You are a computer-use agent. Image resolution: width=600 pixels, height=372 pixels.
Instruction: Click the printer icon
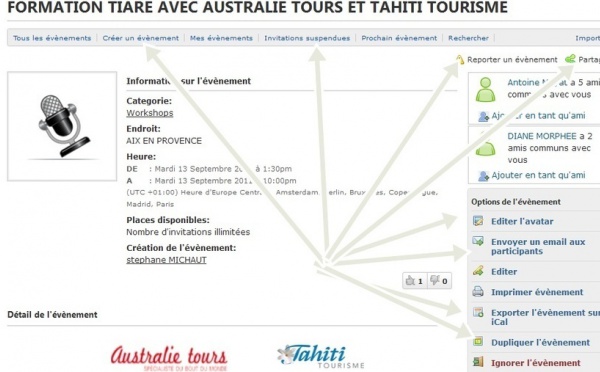coord(478,291)
